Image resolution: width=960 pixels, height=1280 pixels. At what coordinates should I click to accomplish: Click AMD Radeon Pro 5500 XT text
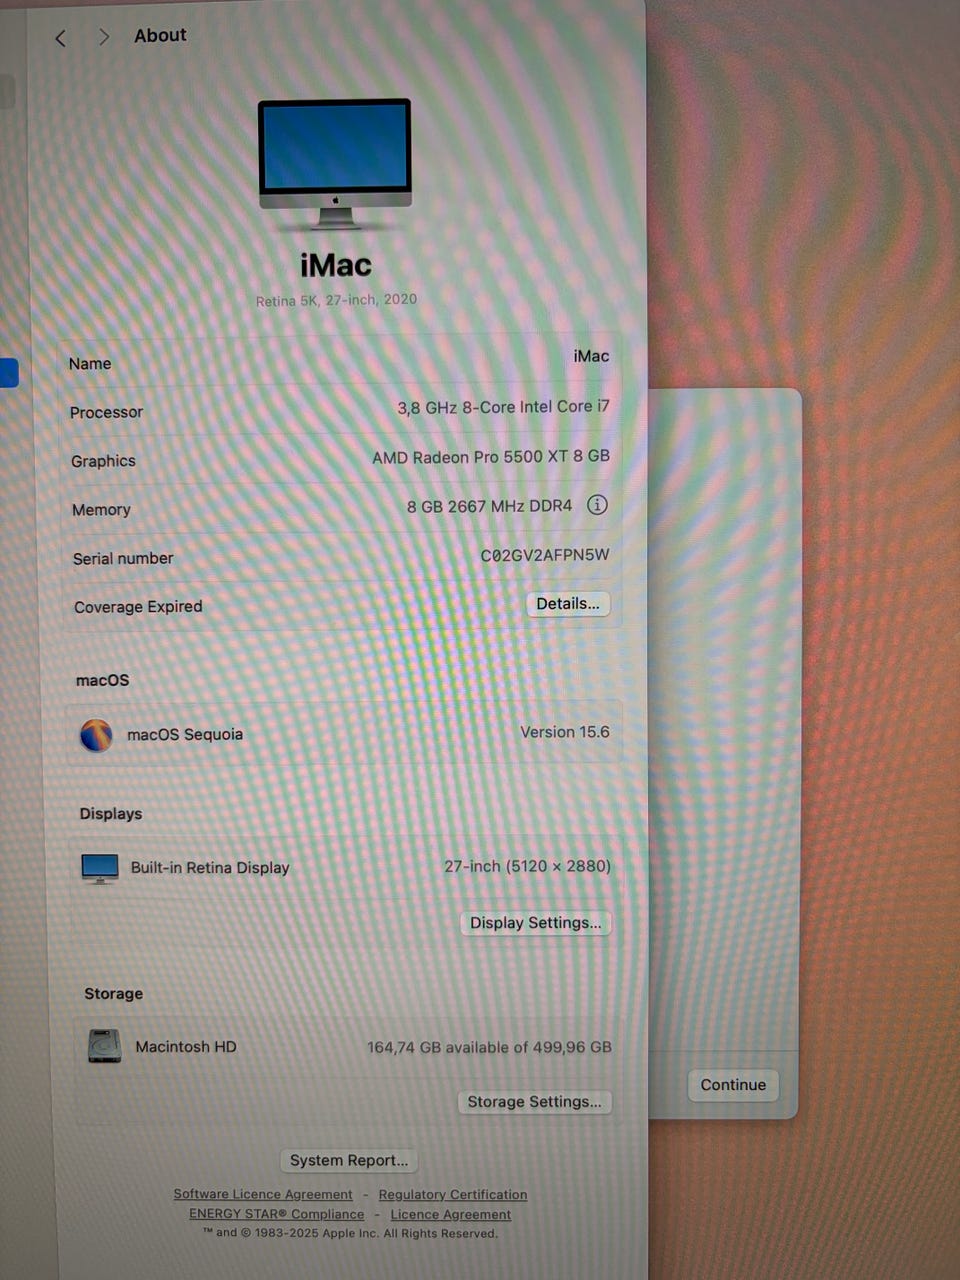coord(491,457)
